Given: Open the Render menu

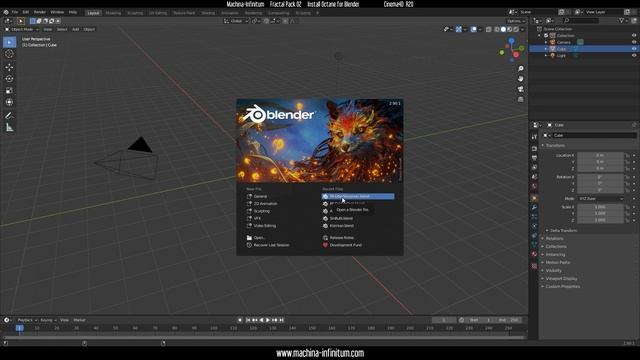Looking at the screenshot, I should pyautogui.click(x=40, y=12).
